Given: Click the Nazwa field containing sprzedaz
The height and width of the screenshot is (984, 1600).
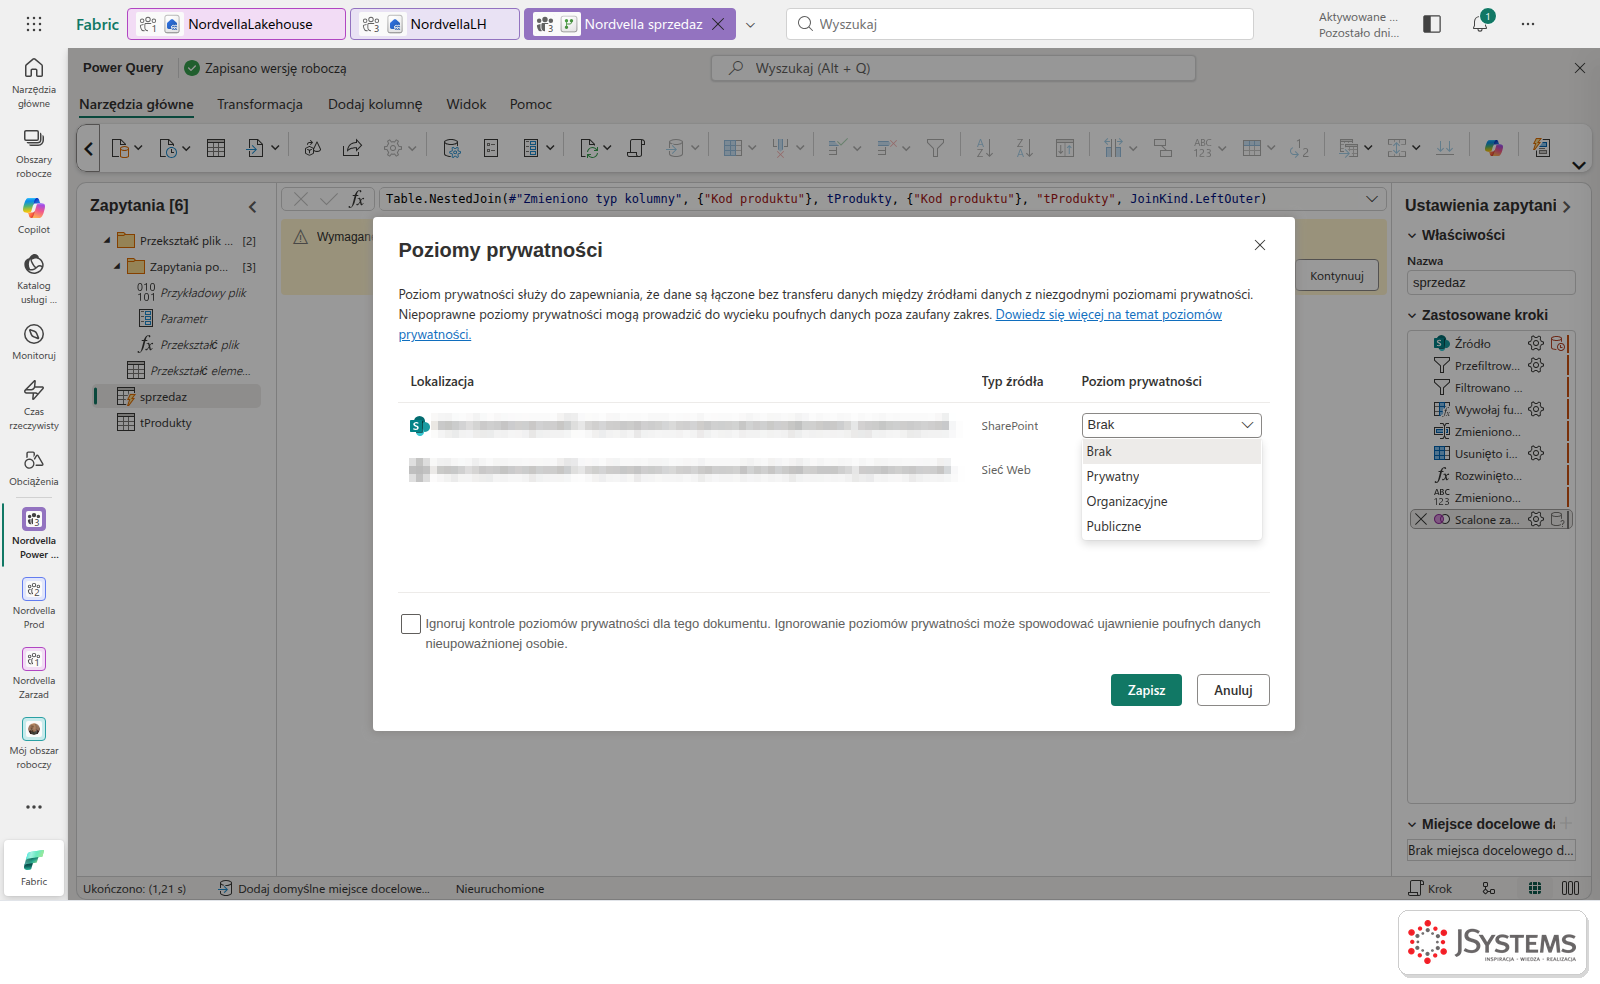Looking at the screenshot, I should coord(1490,283).
